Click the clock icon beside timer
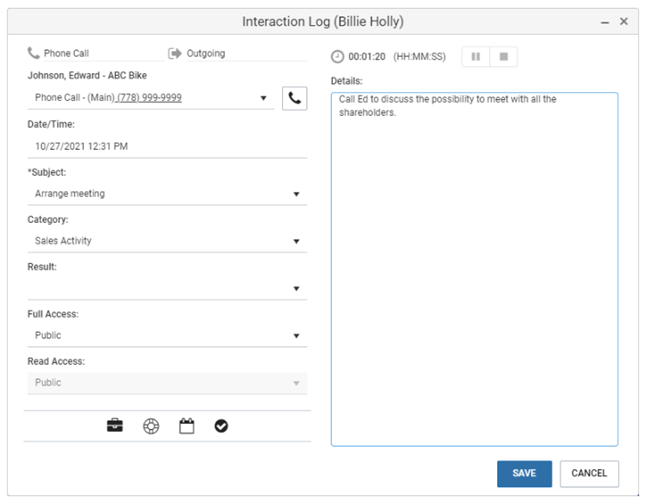 tap(337, 57)
